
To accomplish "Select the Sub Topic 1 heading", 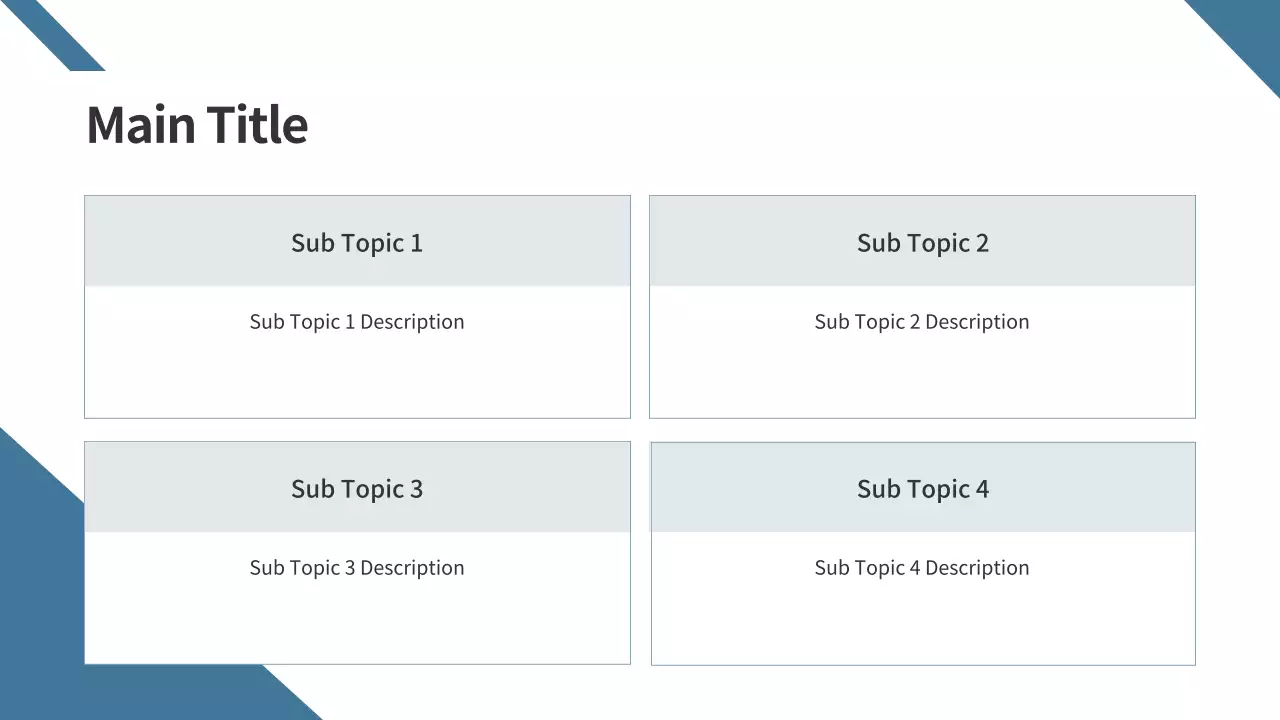I will click(357, 243).
